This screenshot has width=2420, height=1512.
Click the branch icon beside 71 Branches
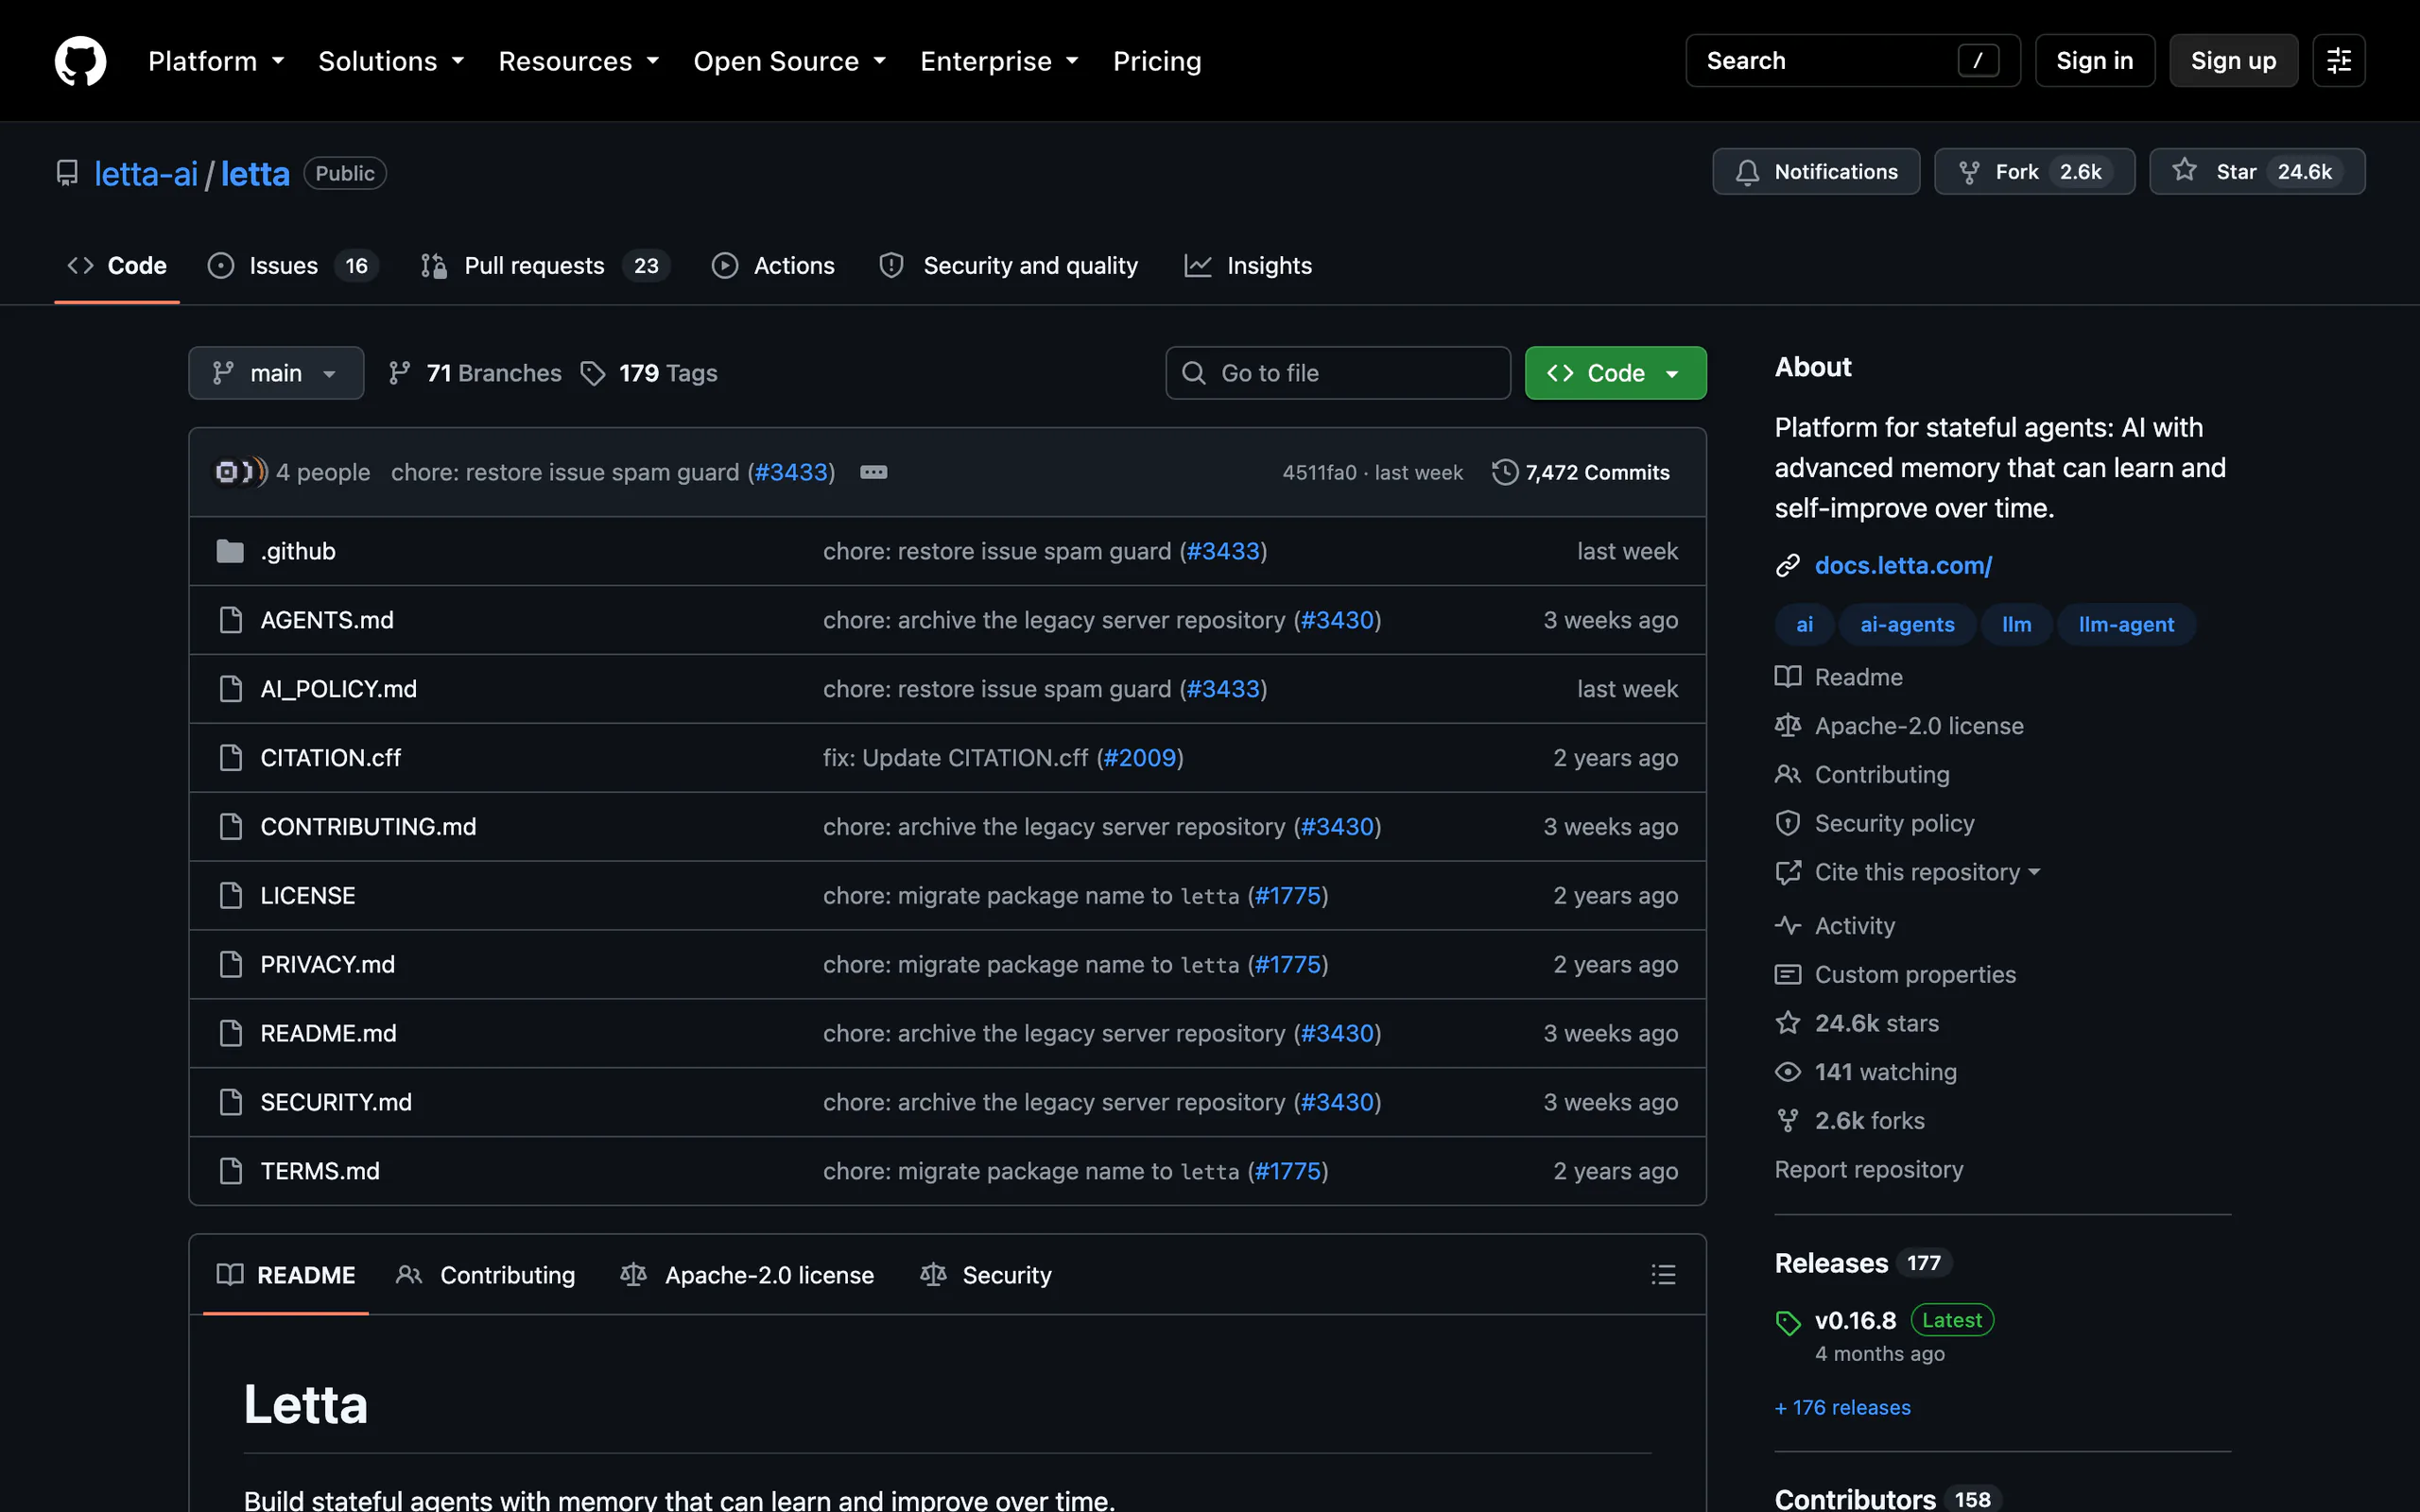coord(399,373)
